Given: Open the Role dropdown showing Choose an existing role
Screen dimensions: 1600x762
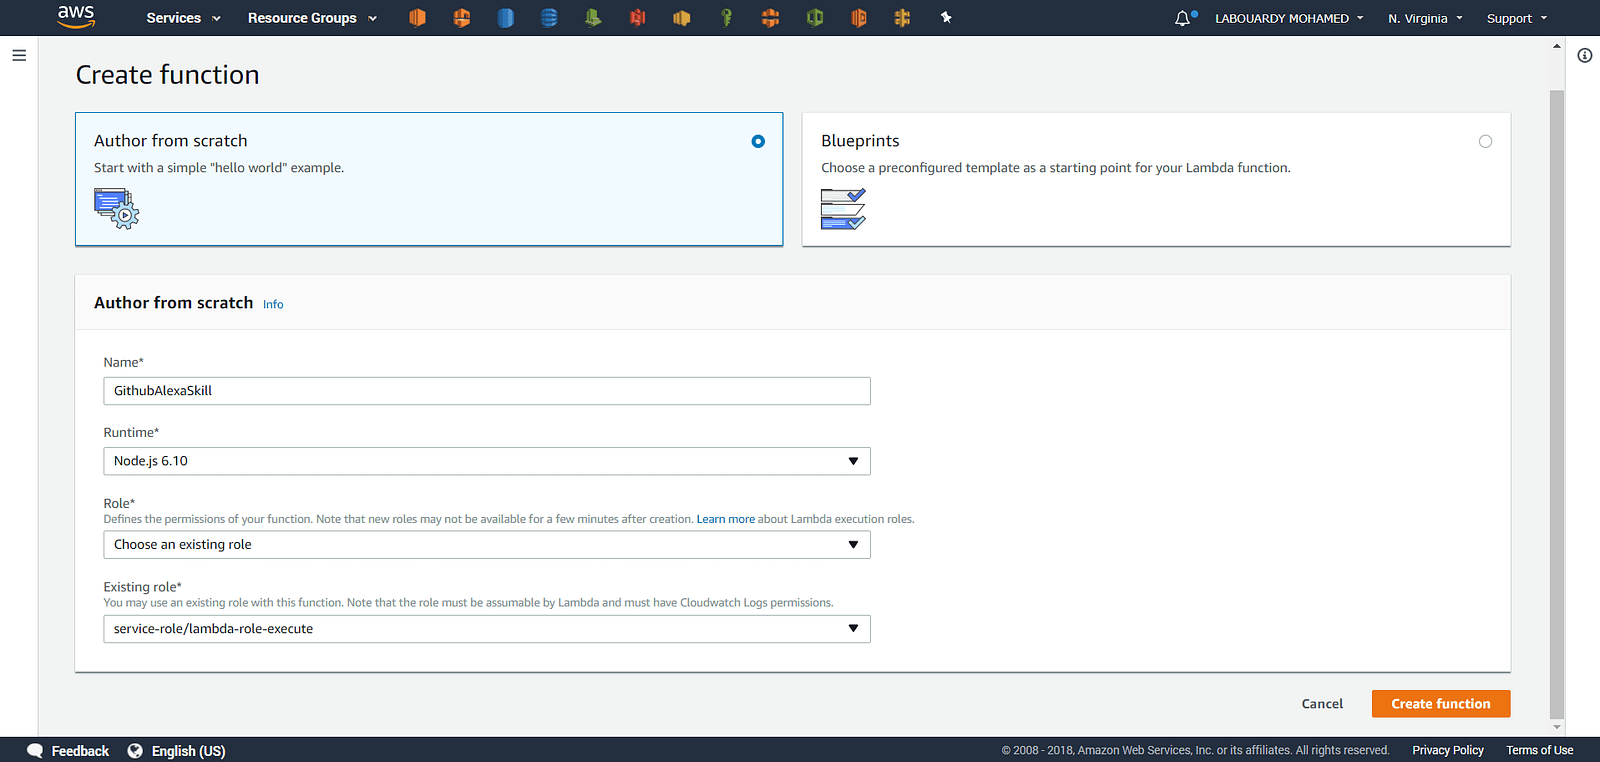Looking at the screenshot, I should (487, 545).
